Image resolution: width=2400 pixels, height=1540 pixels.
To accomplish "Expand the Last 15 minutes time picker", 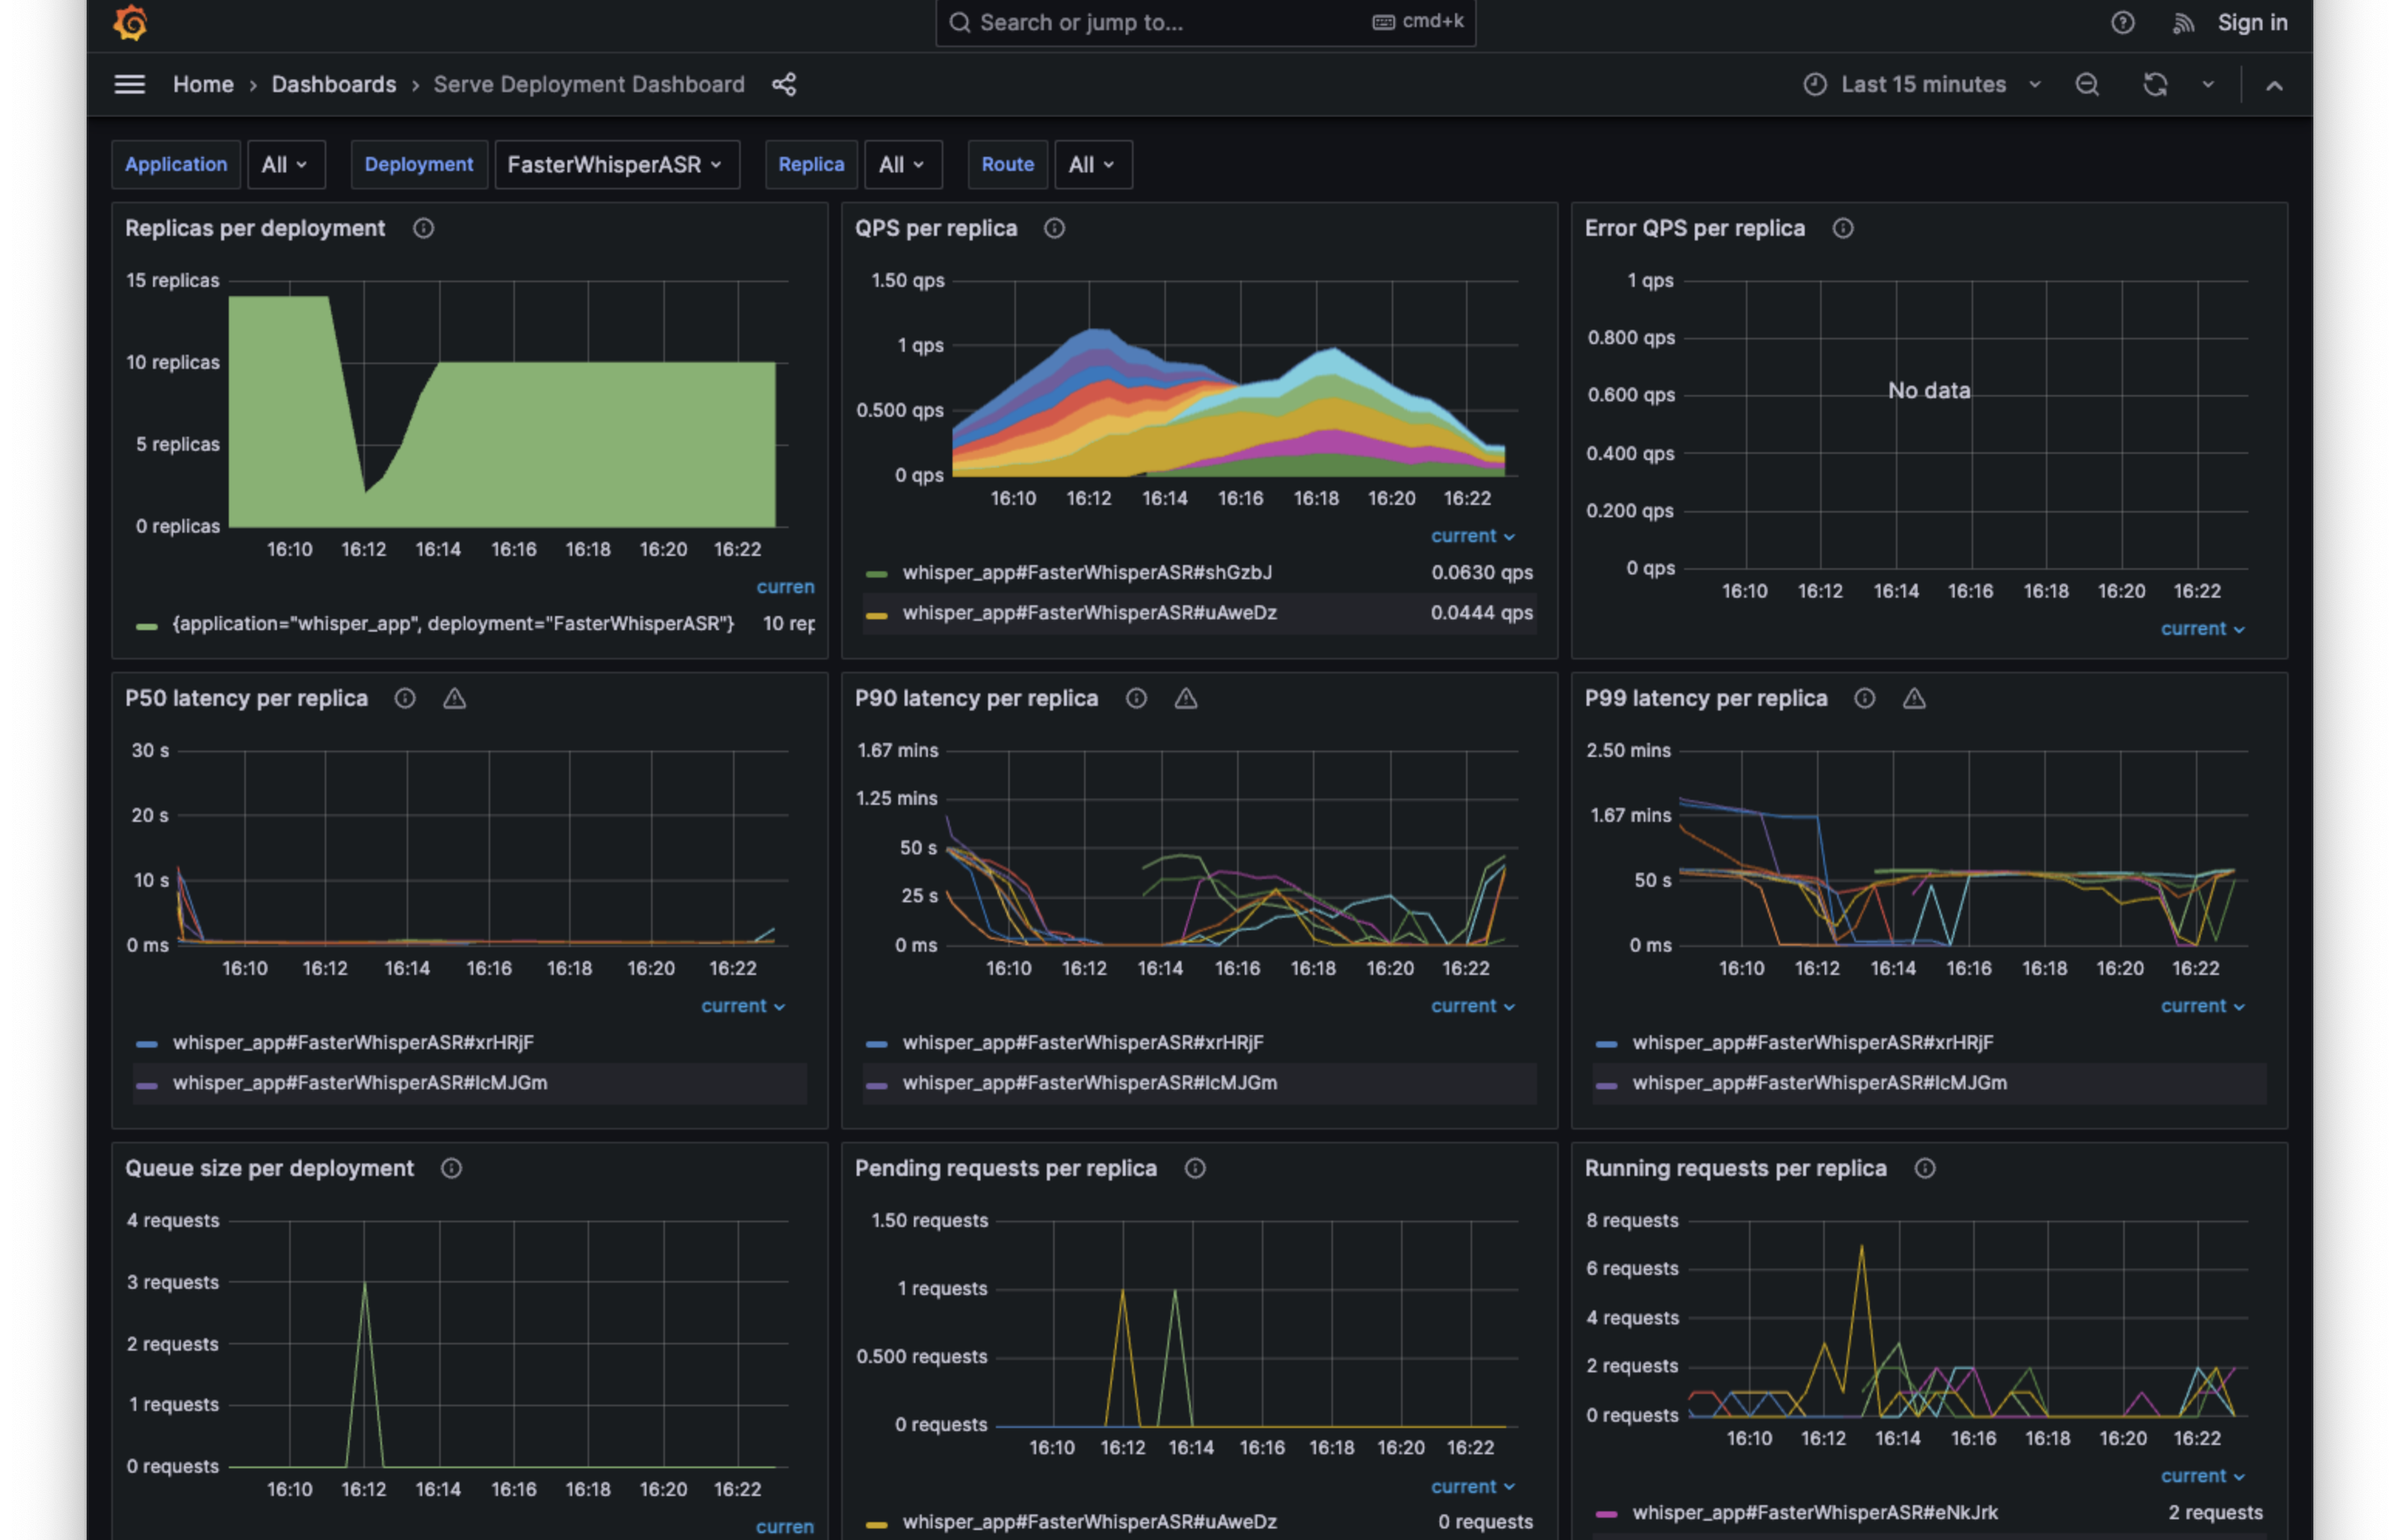I will (1923, 85).
